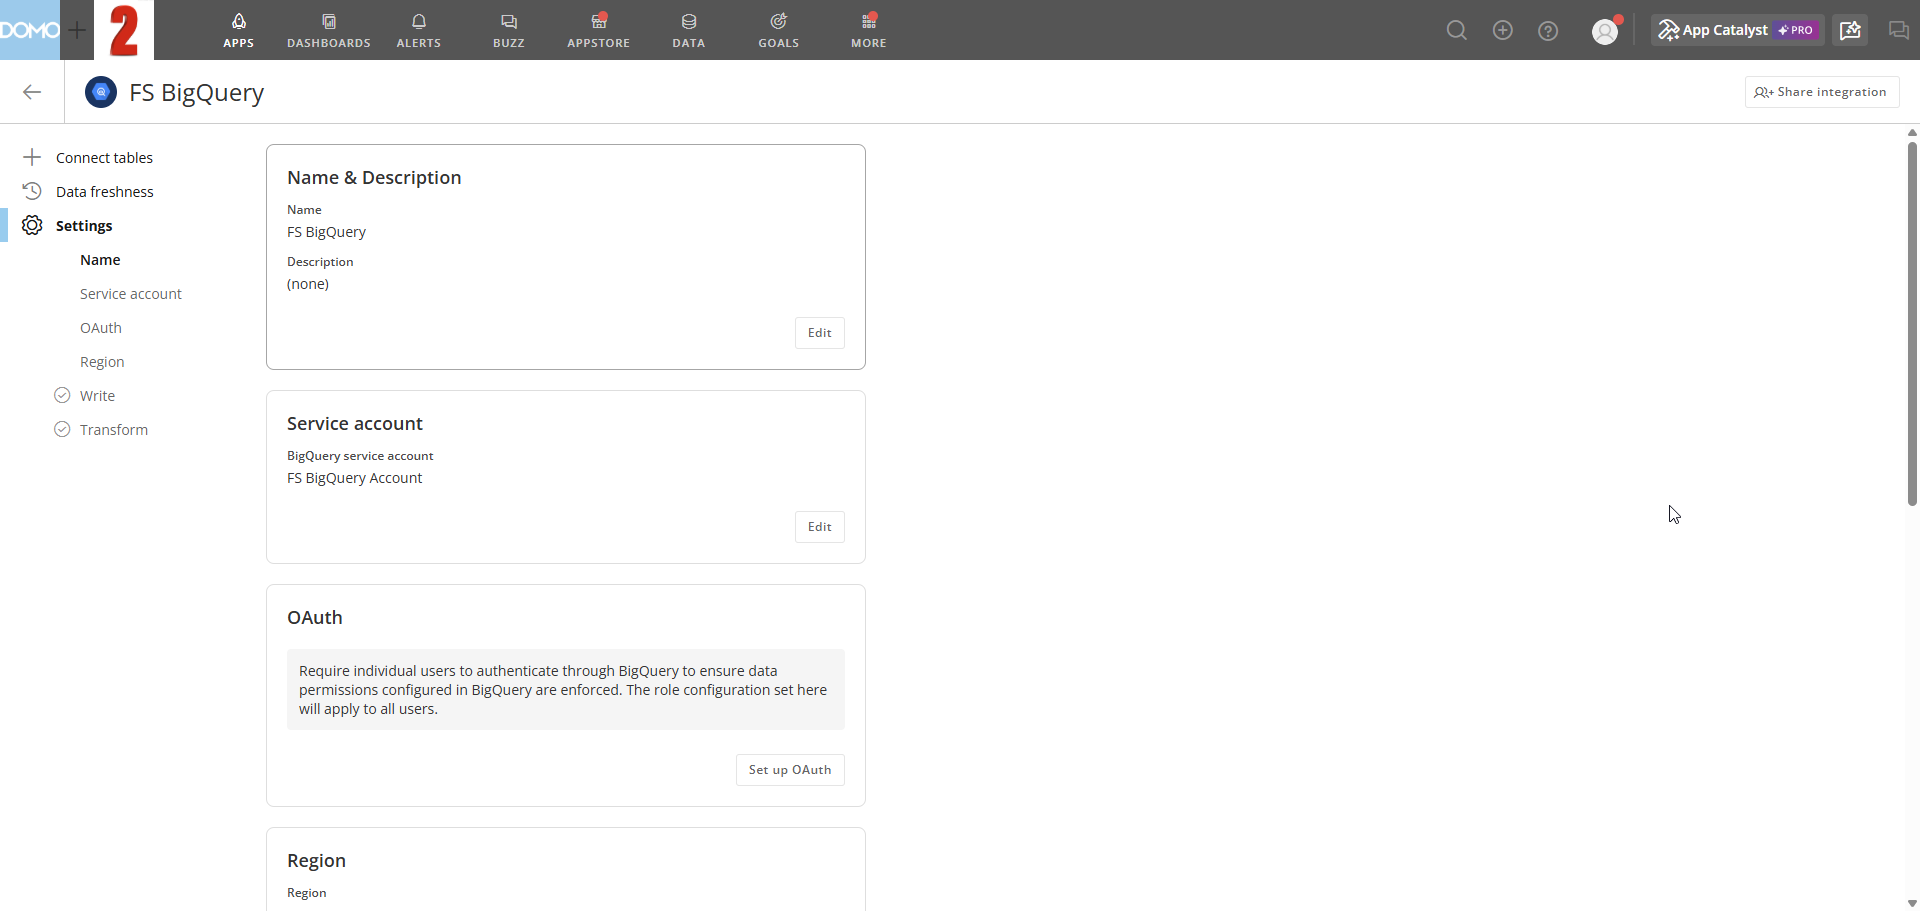Image resolution: width=1920 pixels, height=911 pixels.
Task: Go back using the left arrow
Action: pyautogui.click(x=32, y=92)
